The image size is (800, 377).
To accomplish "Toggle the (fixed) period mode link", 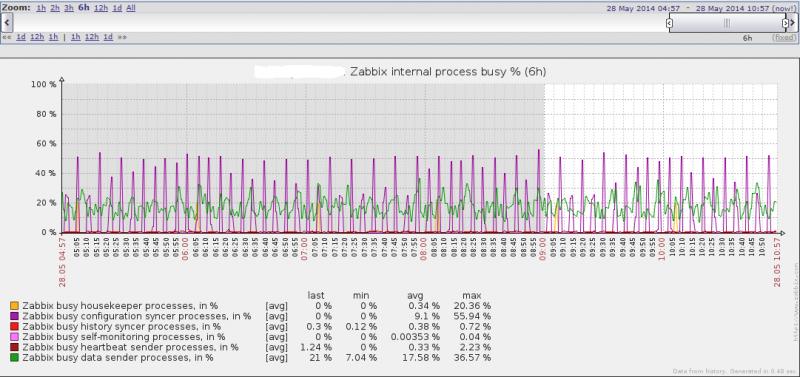I will [783, 38].
